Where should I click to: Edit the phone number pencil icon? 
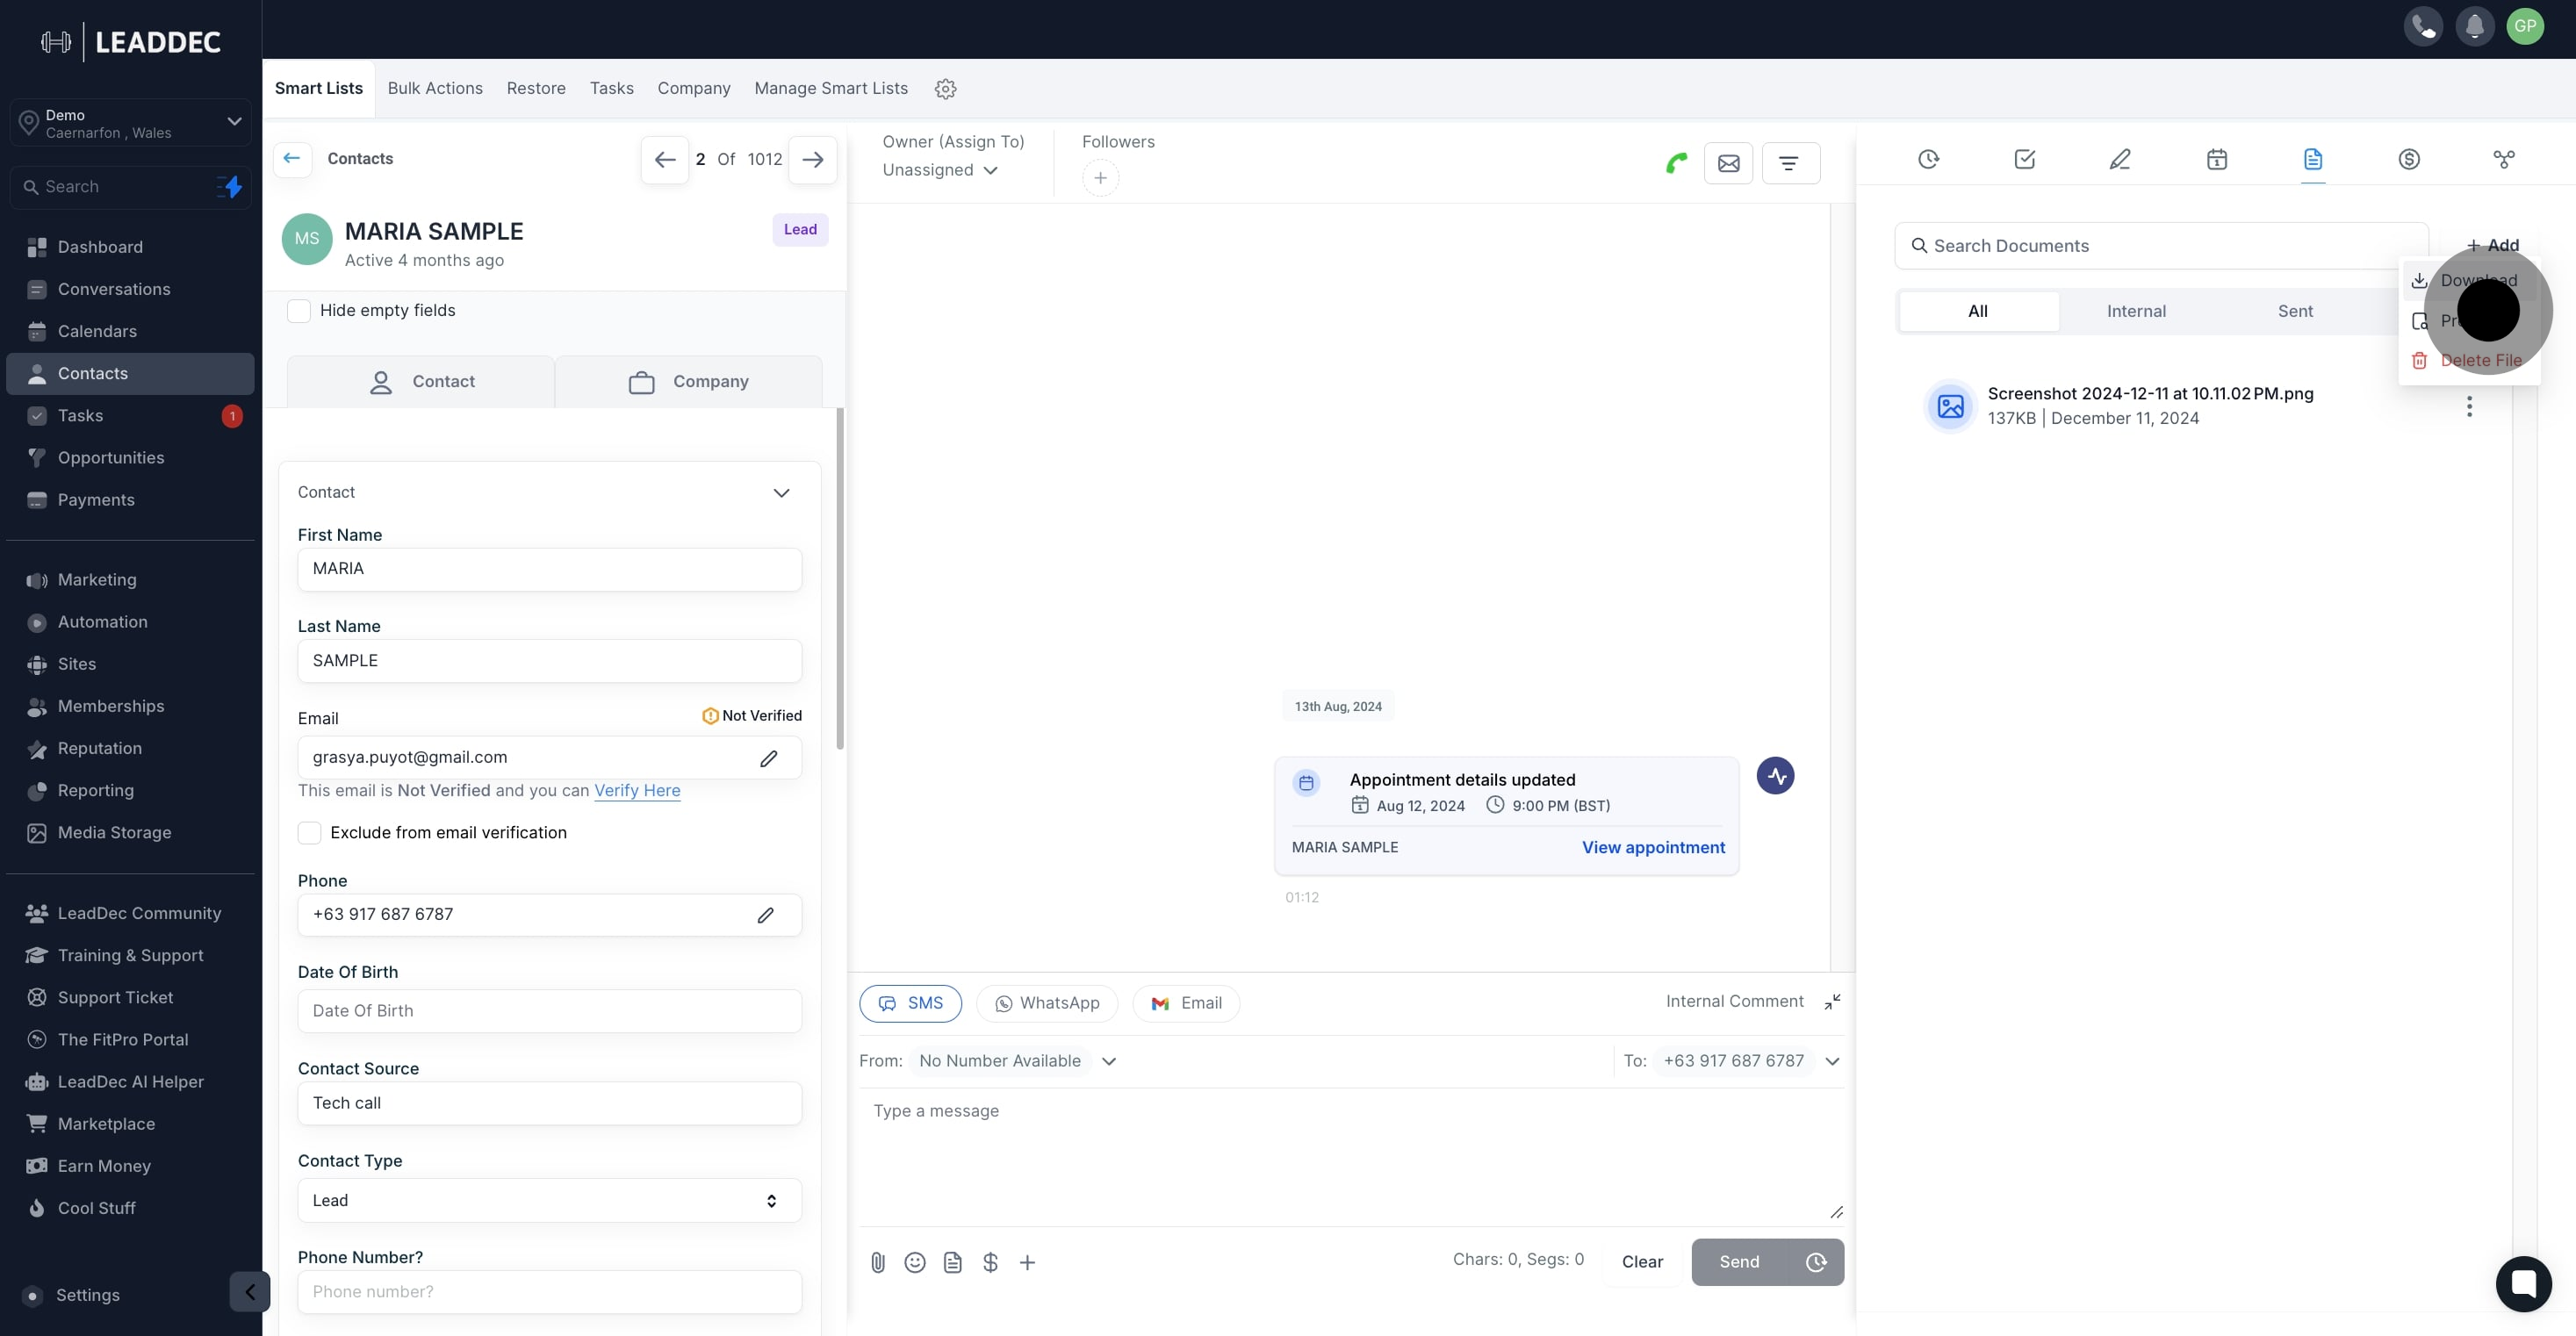coord(765,915)
